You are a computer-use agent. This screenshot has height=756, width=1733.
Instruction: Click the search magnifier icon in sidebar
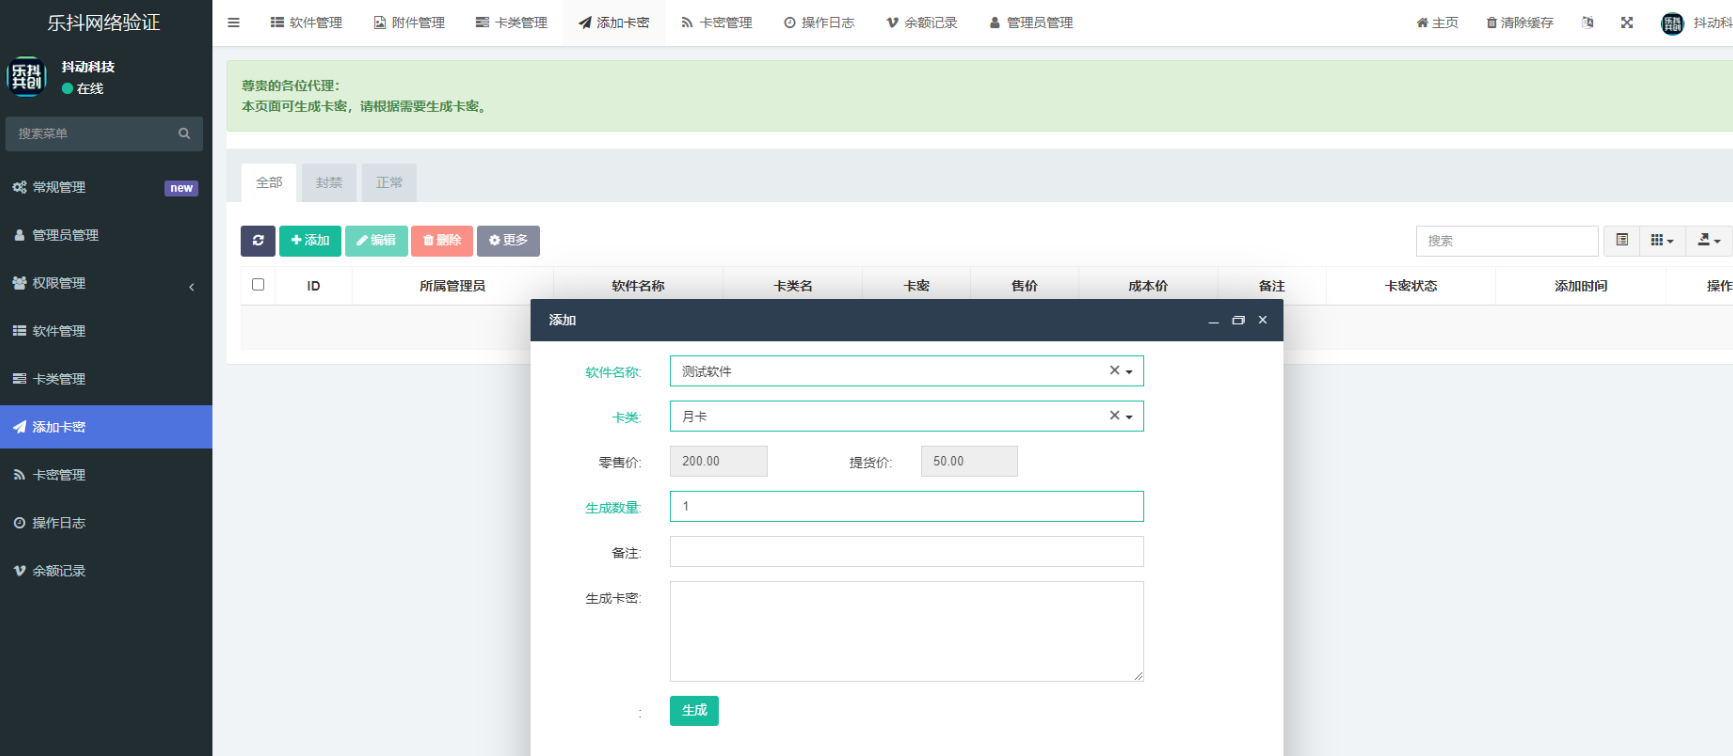coord(184,134)
